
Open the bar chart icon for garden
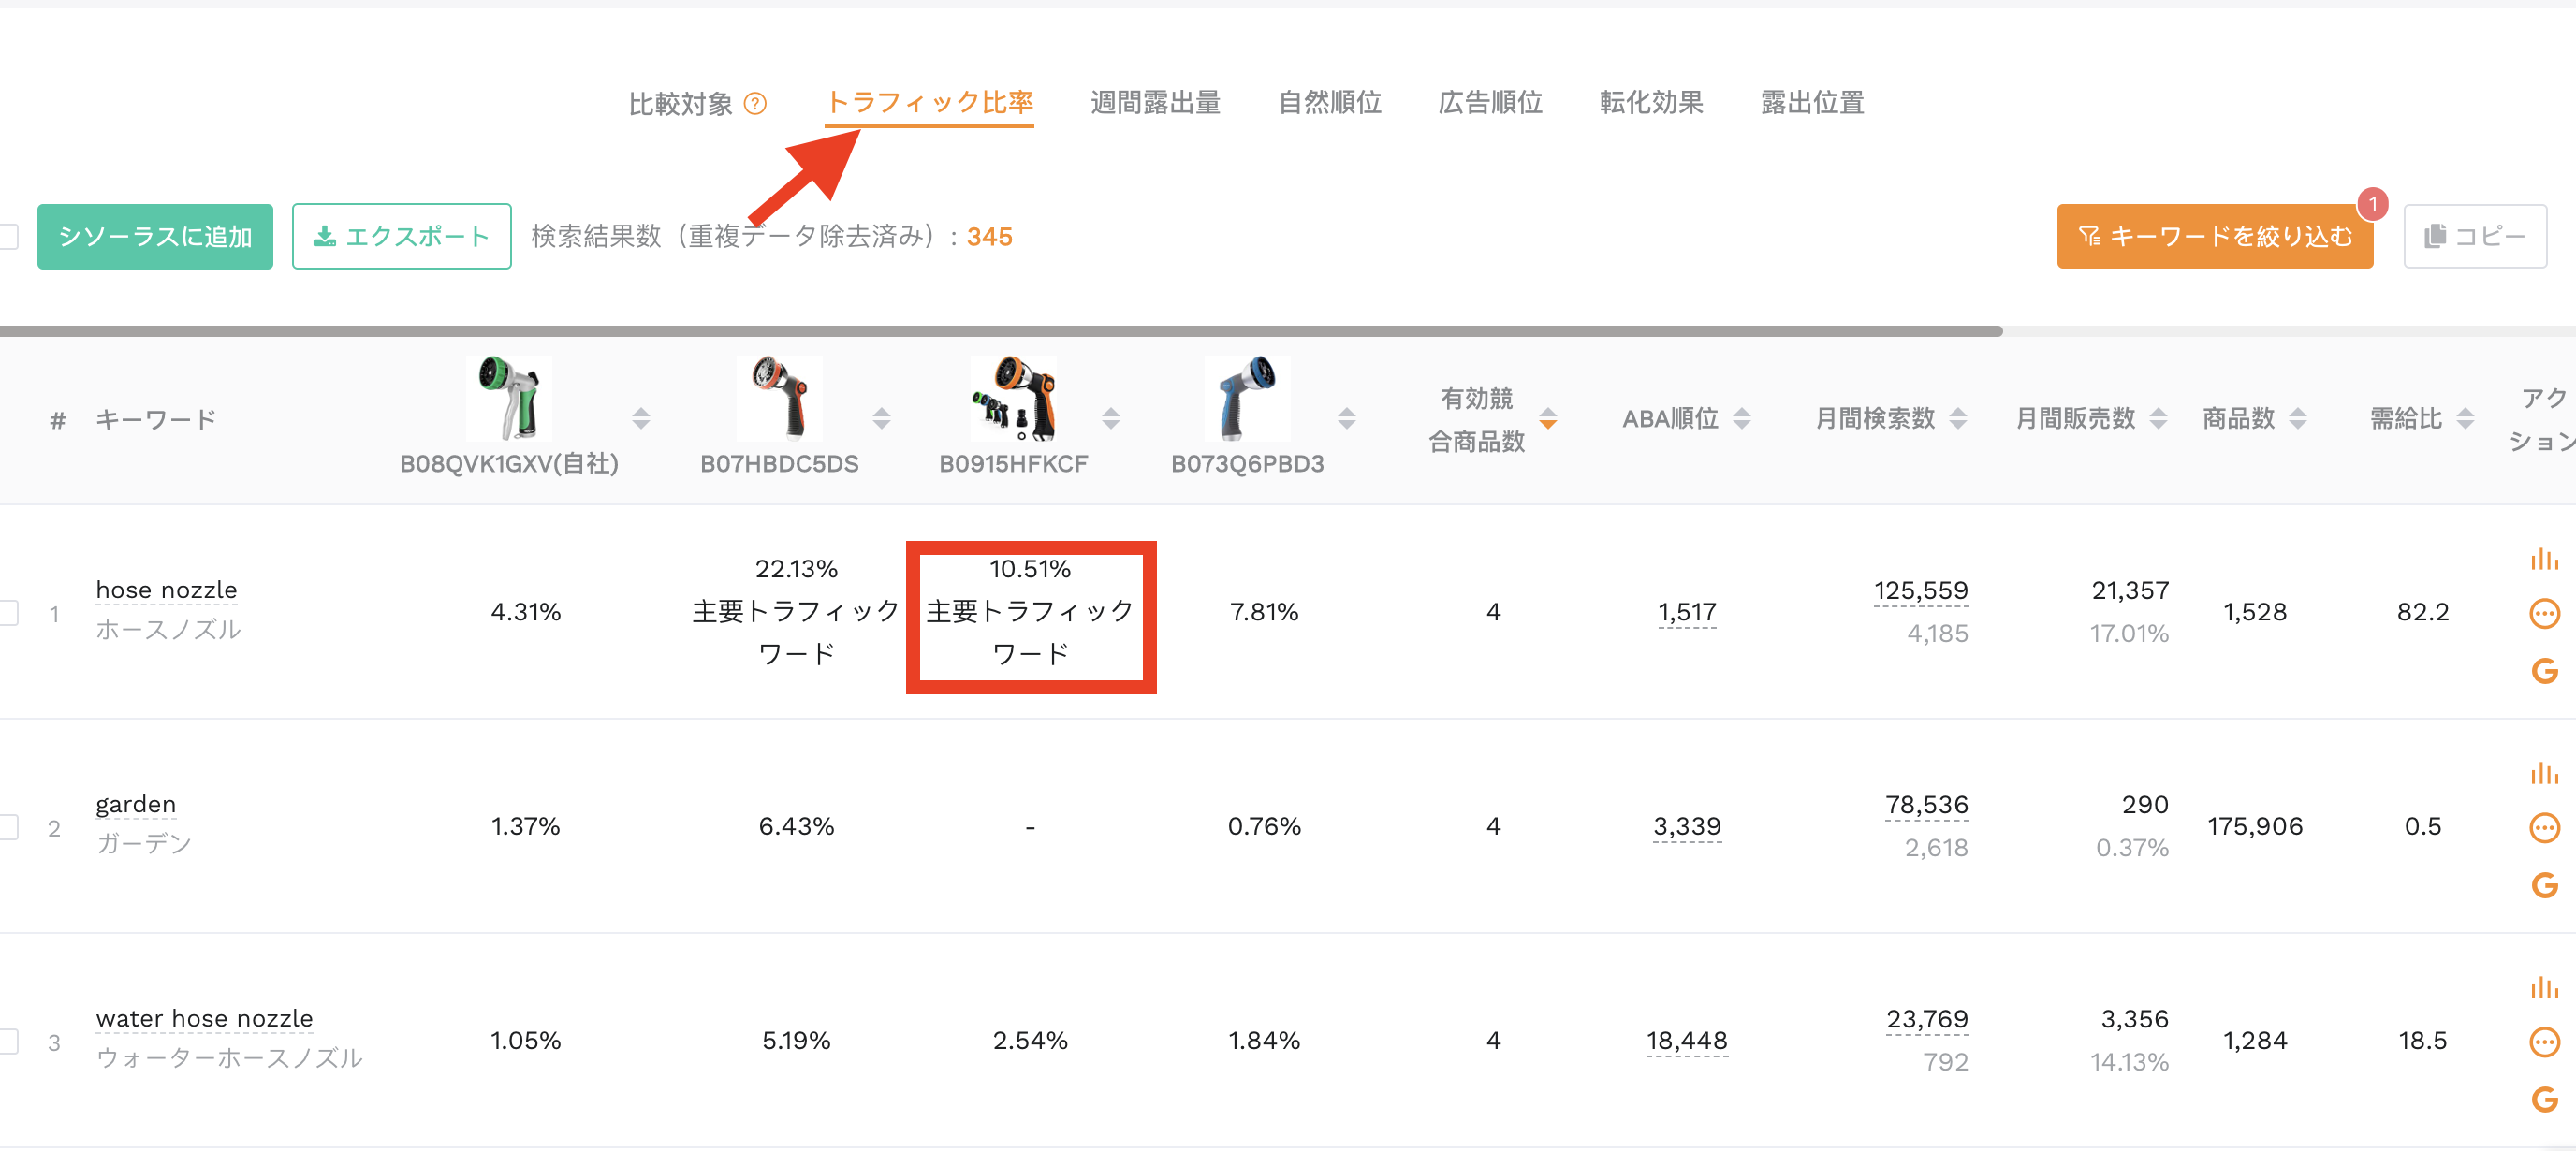2544,773
